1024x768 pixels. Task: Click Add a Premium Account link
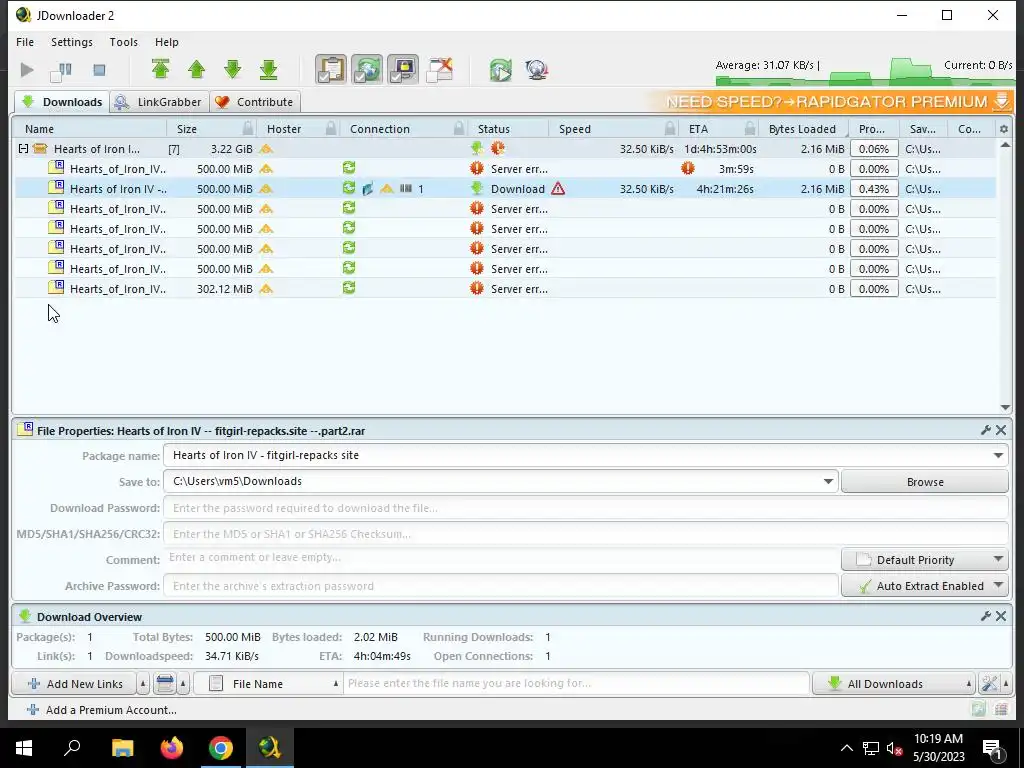[x=102, y=710]
